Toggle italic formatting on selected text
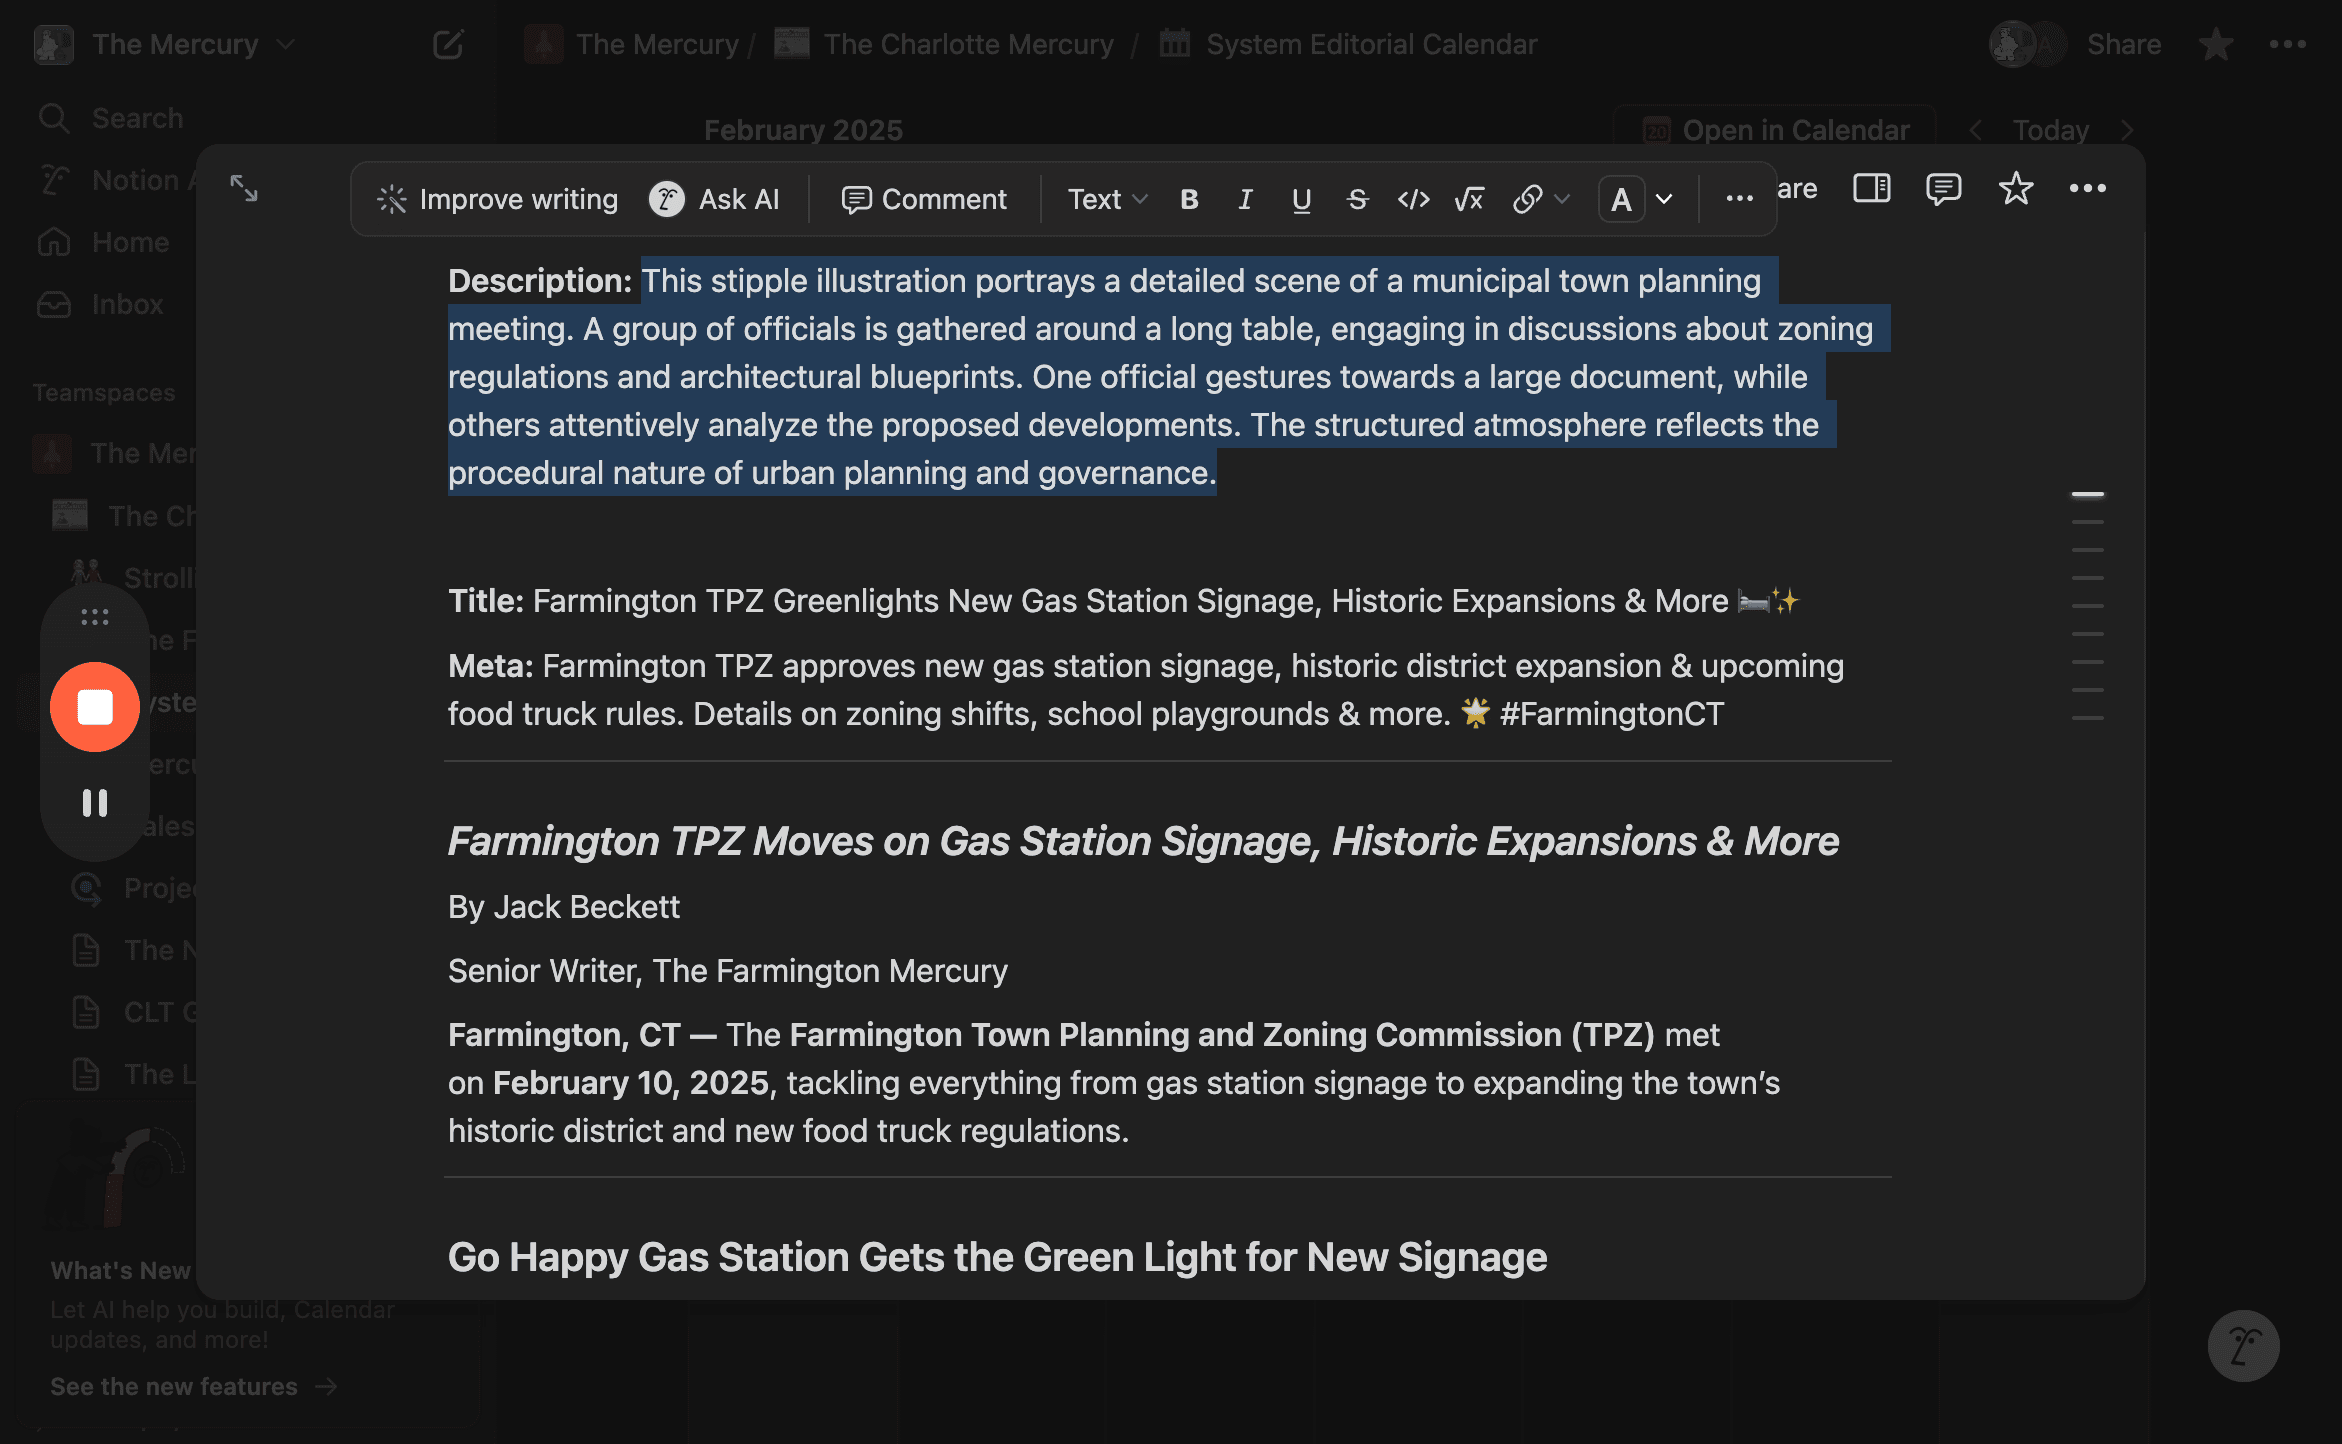This screenshot has width=2342, height=1444. (1245, 200)
